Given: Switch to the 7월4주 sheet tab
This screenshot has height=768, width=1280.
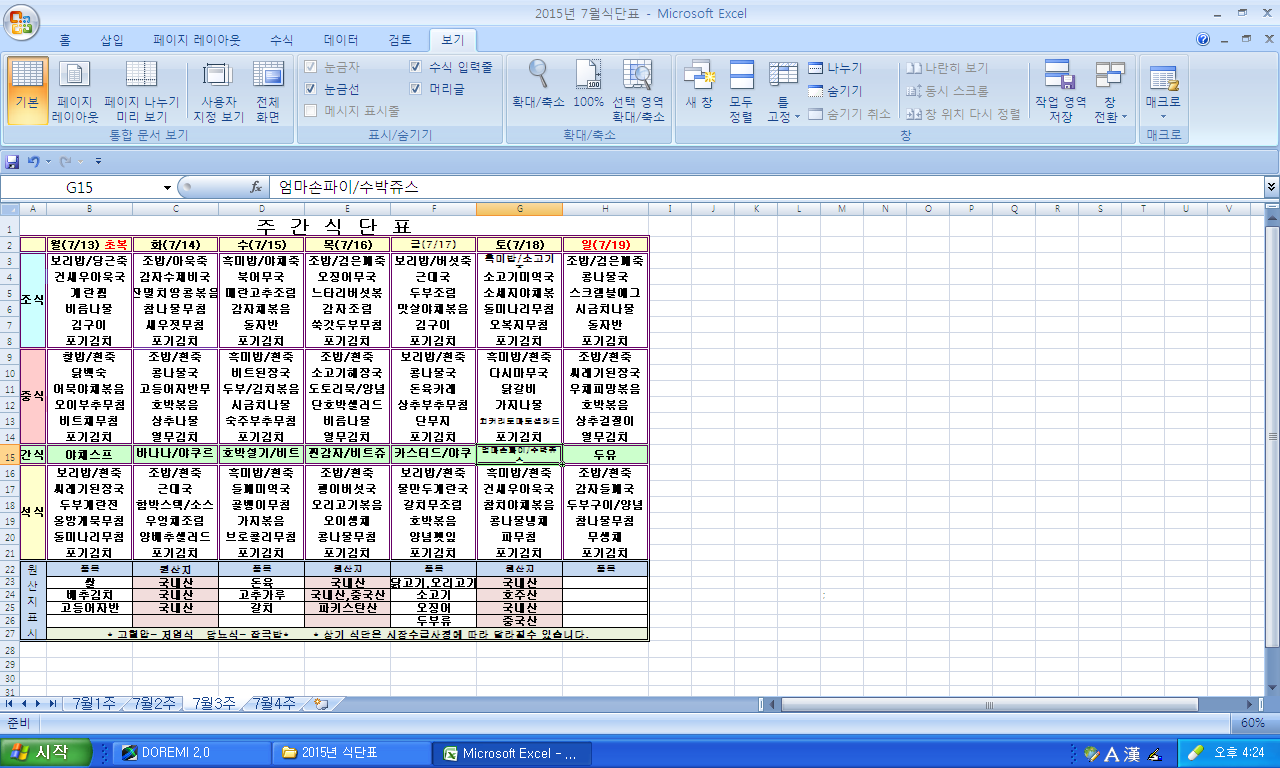Looking at the screenshot, I should coord(273,703).
